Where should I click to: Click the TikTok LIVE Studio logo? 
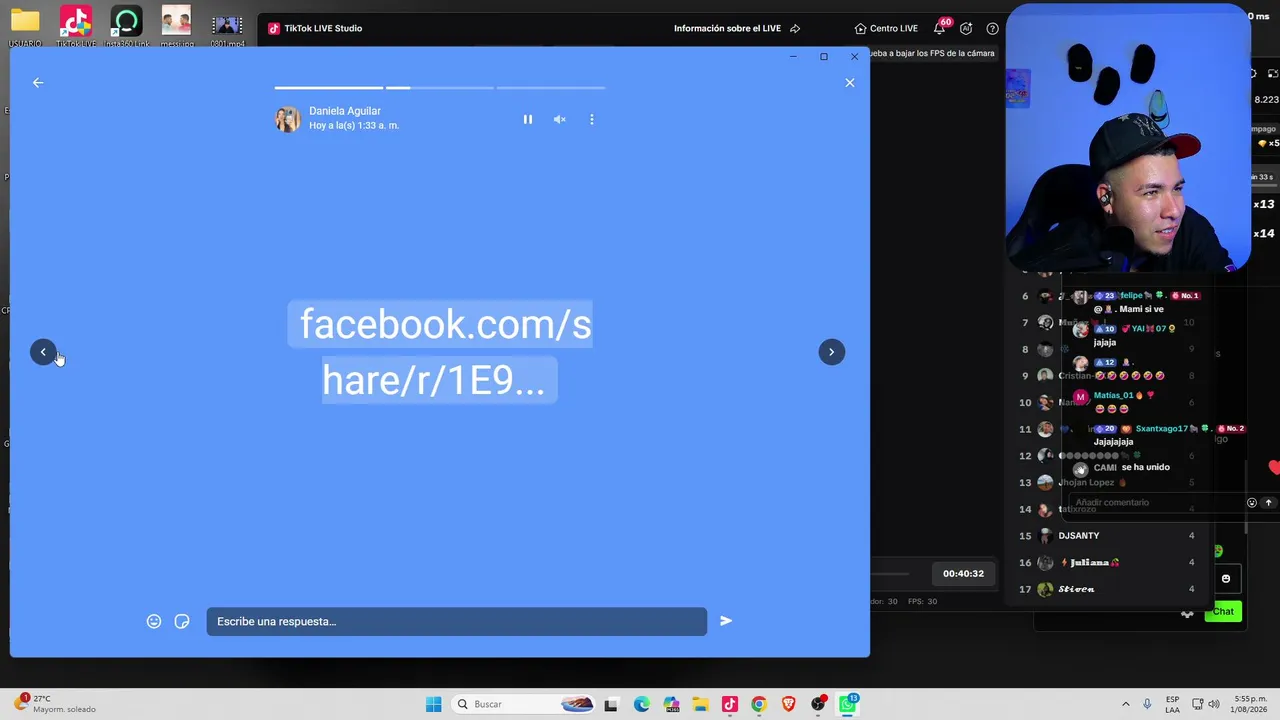[x=274, y=28]
